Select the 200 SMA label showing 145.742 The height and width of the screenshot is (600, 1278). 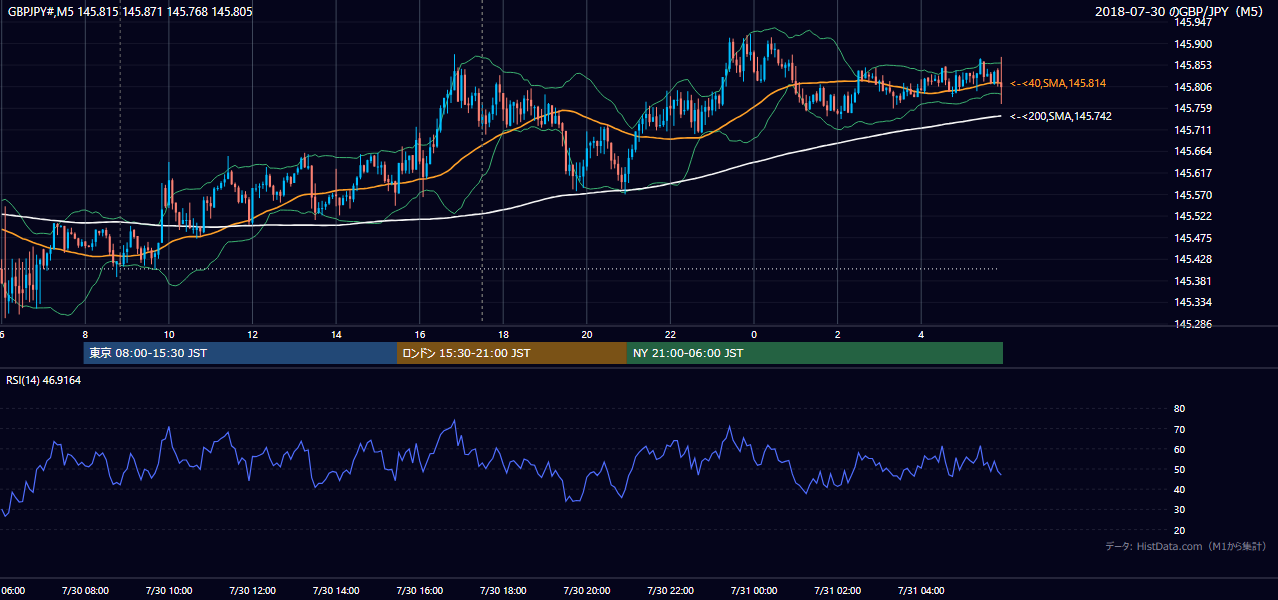[1061, 116]
